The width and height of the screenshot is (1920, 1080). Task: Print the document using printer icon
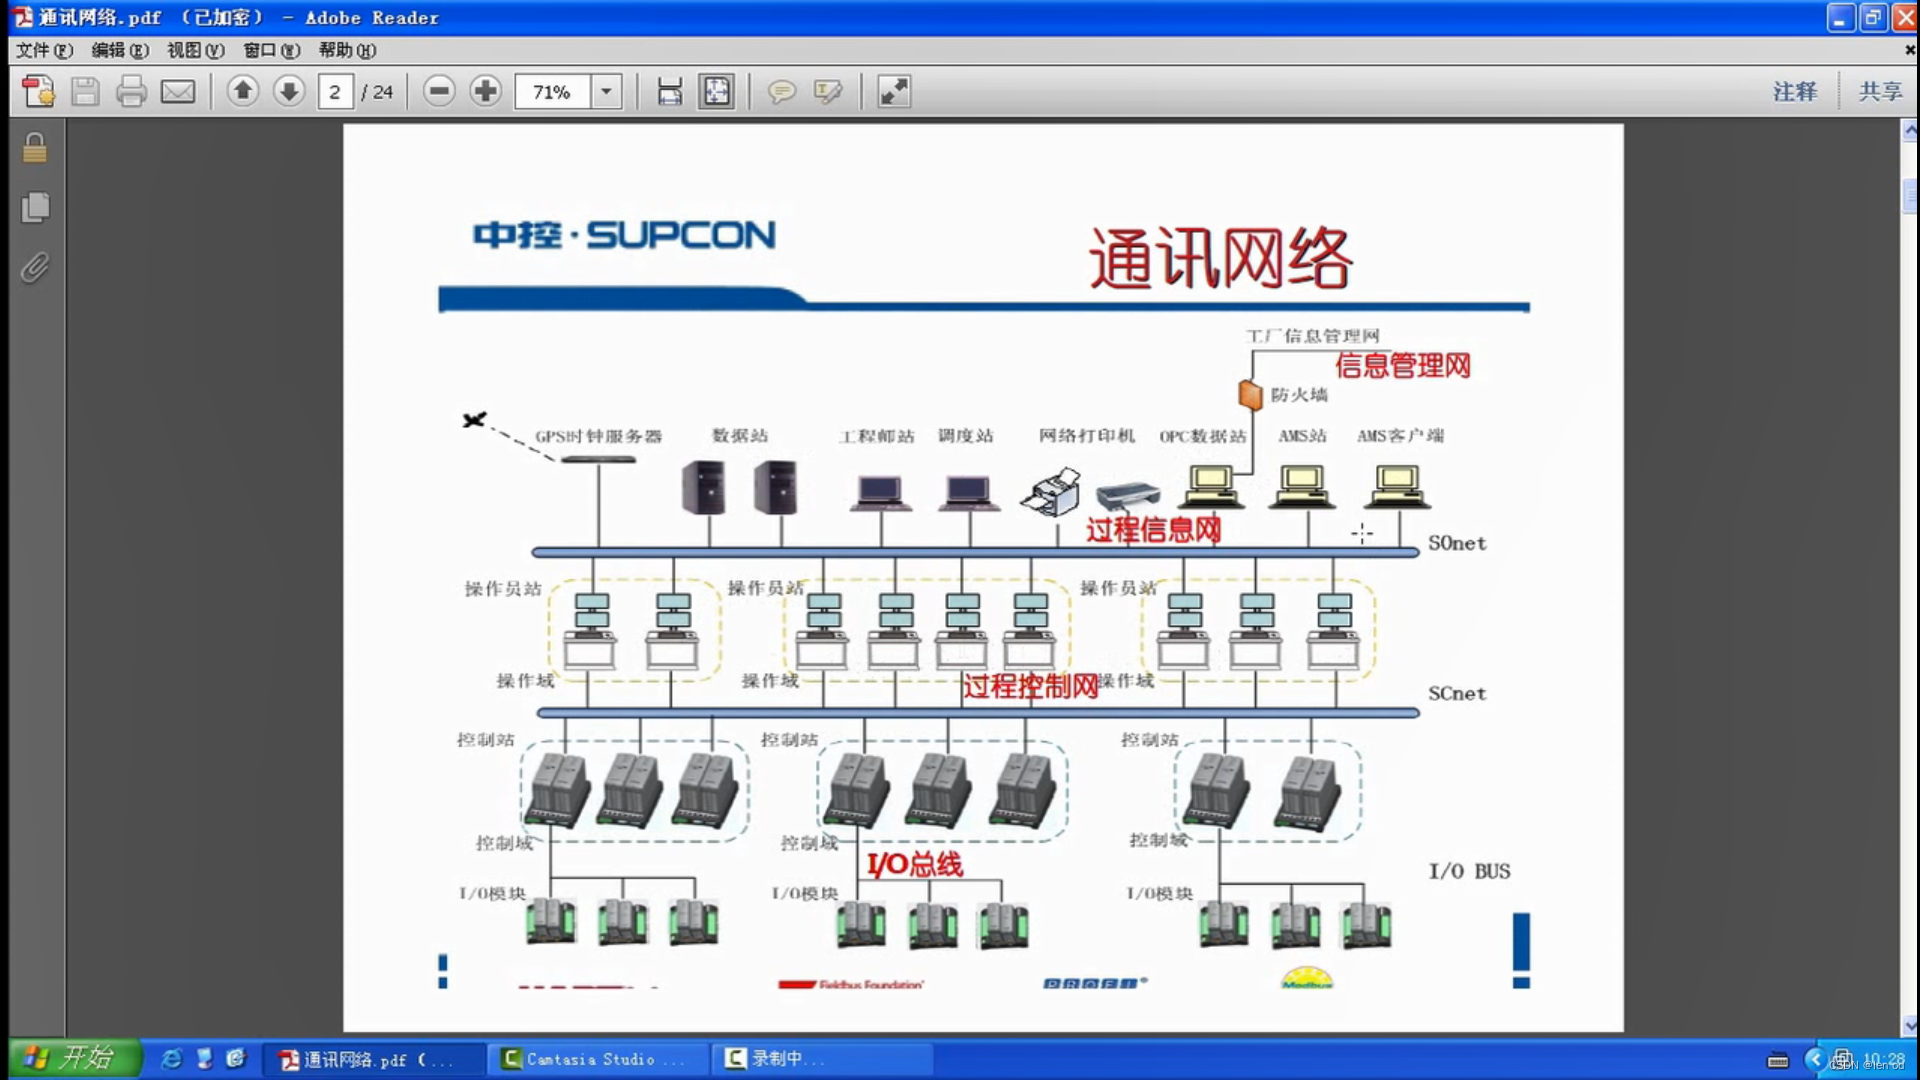pyautogui.click(x=131, y=92)
